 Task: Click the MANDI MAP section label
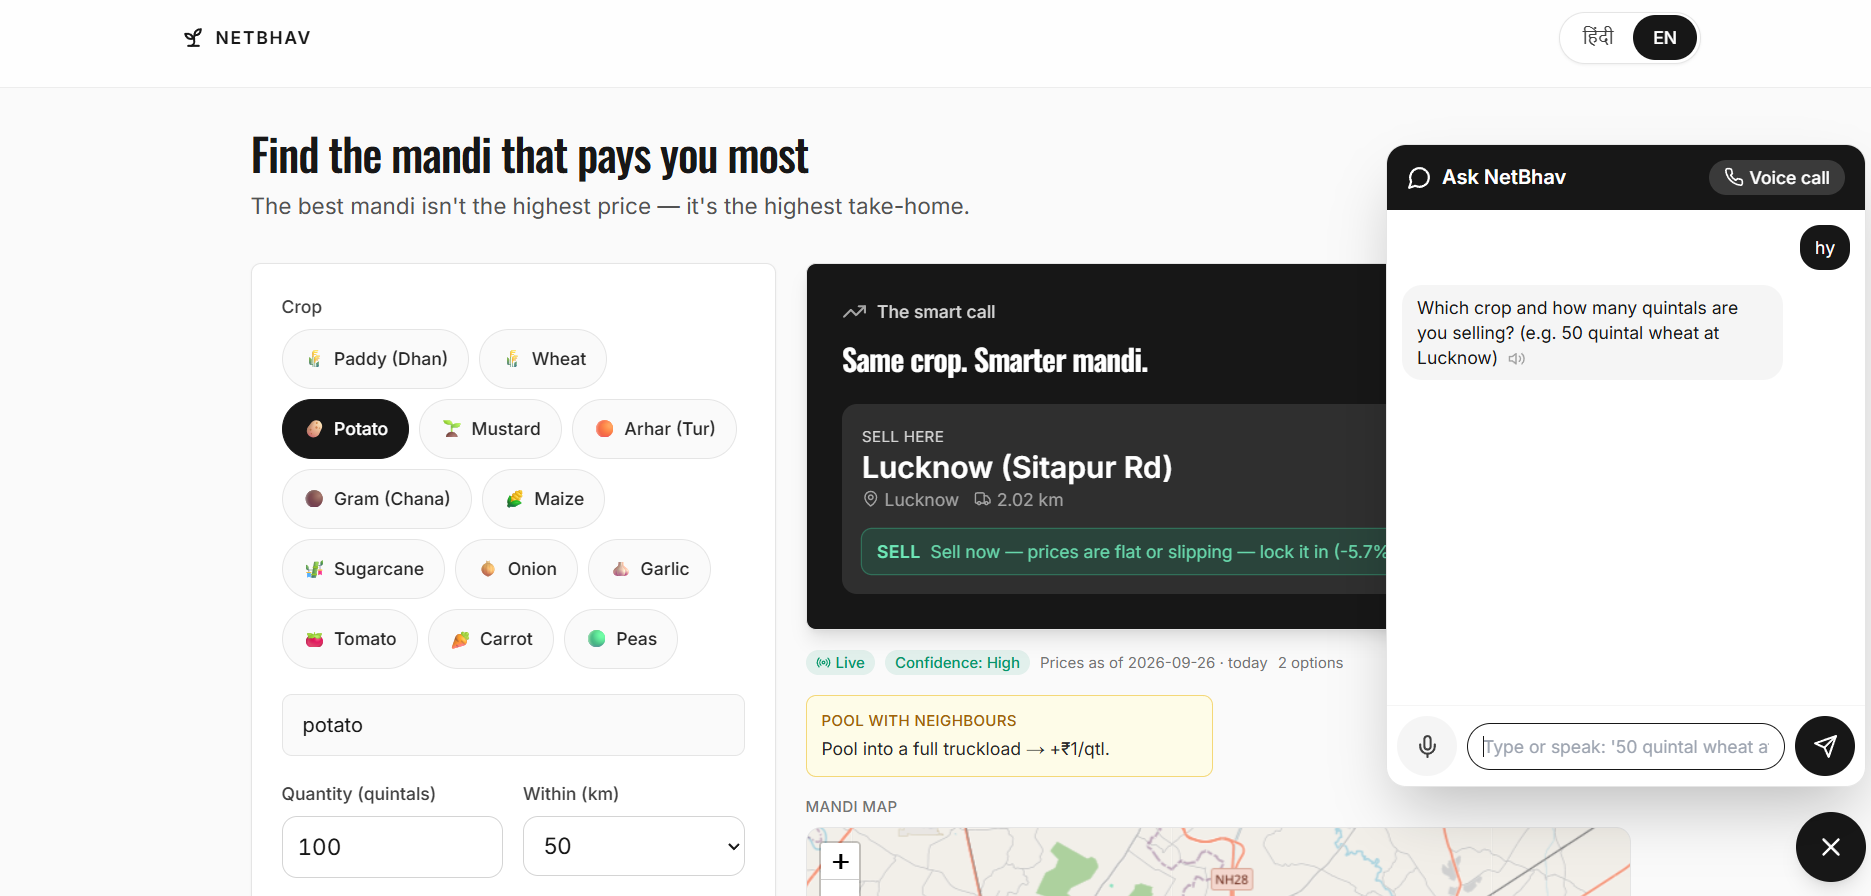pyautogui.click(x=851, y=807)
